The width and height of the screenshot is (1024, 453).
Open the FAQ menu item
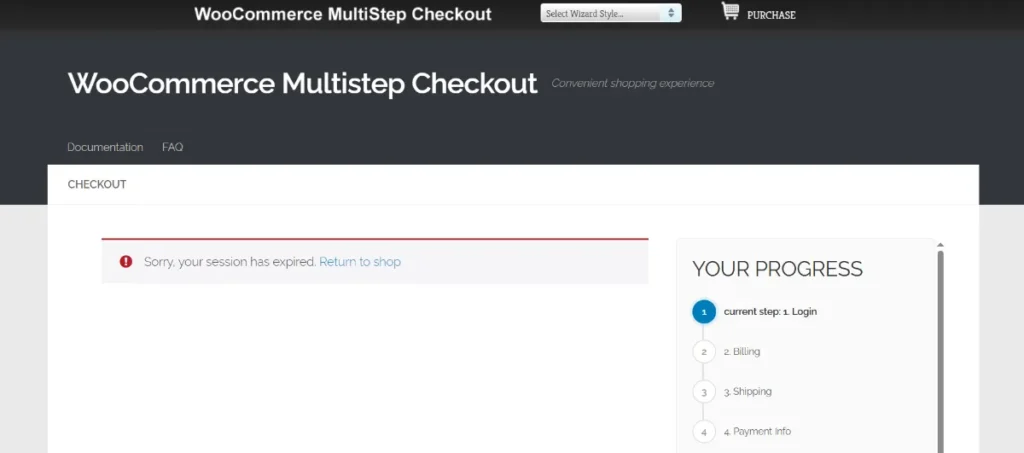172,147
